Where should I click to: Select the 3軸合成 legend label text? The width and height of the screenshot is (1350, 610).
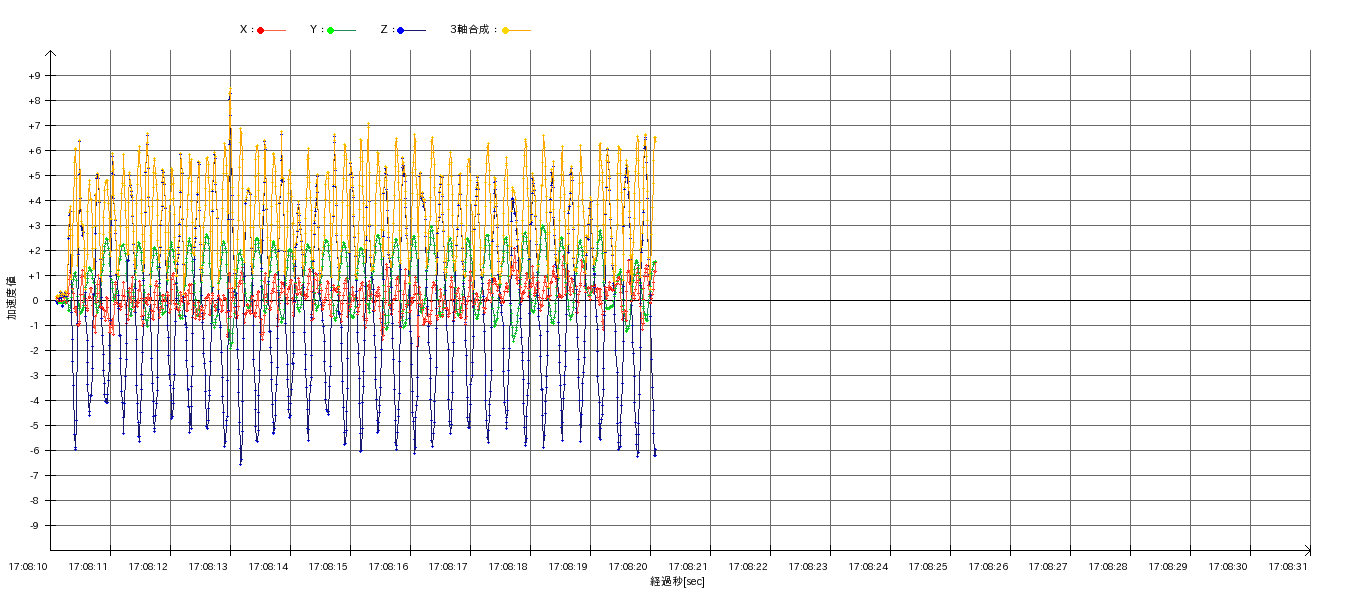472,30
